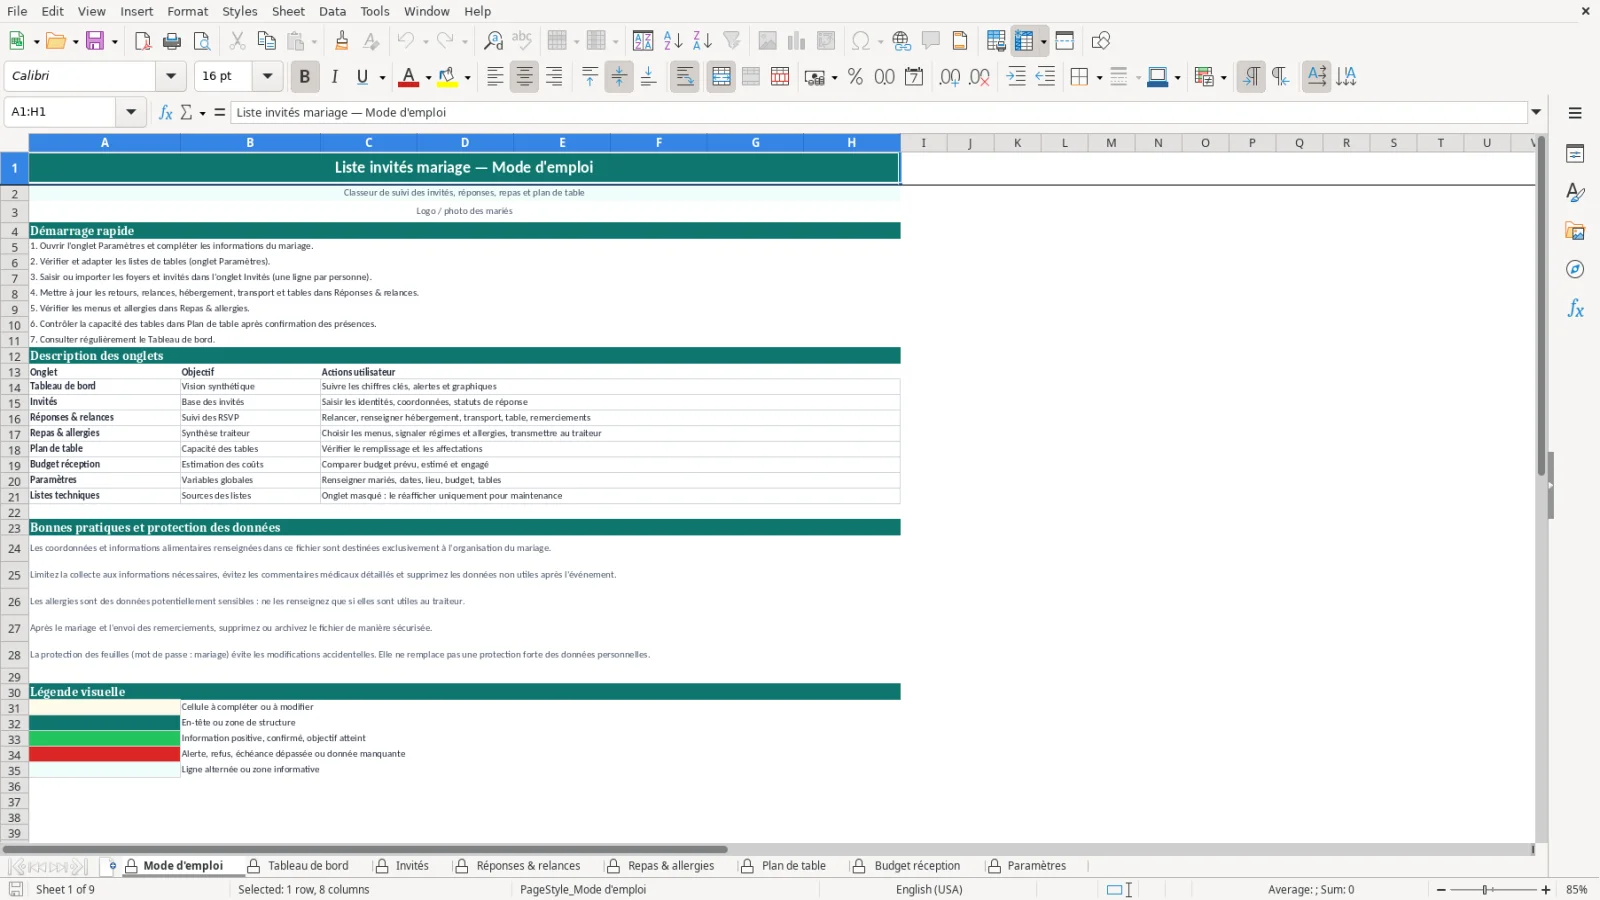Open the File menu
The height and width of the screenshot is (900, 1600).
click(x=17, y=11)
